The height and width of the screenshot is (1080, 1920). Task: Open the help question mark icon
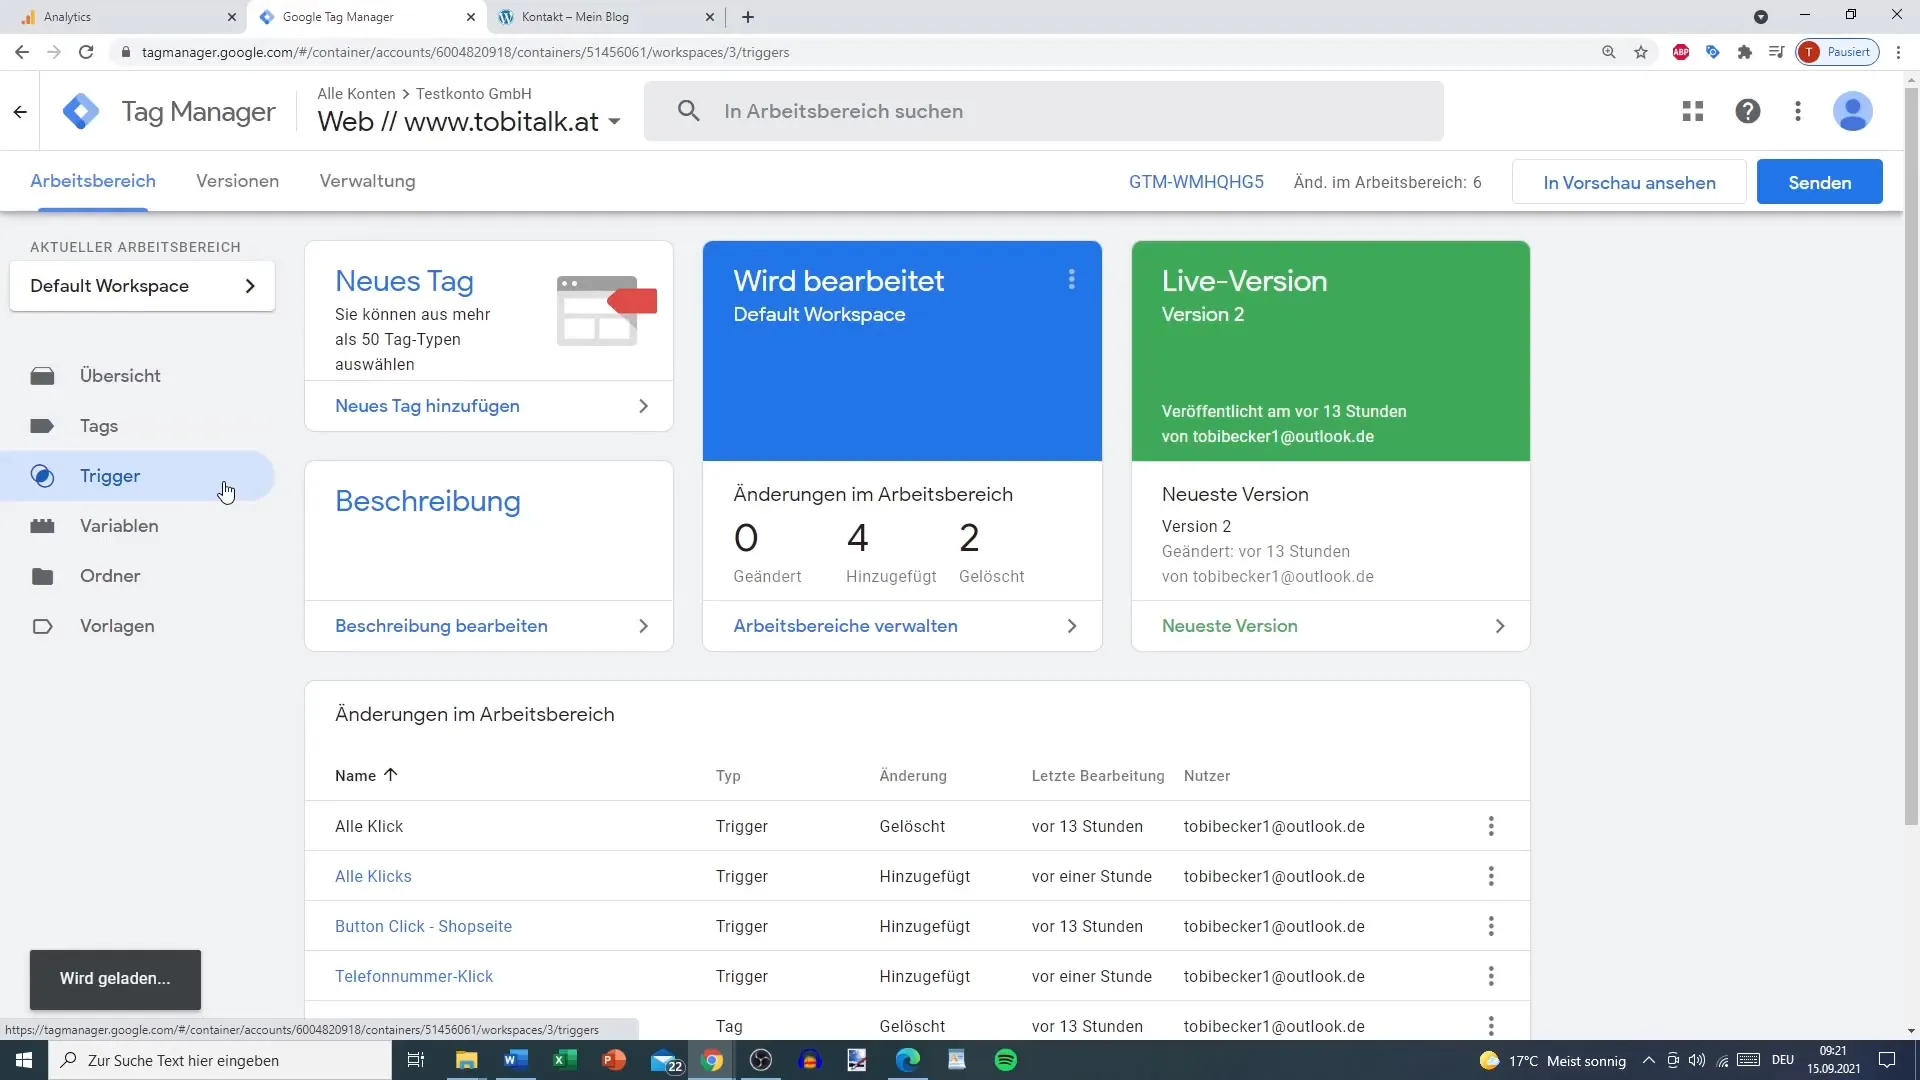(x=1748, y=111)
